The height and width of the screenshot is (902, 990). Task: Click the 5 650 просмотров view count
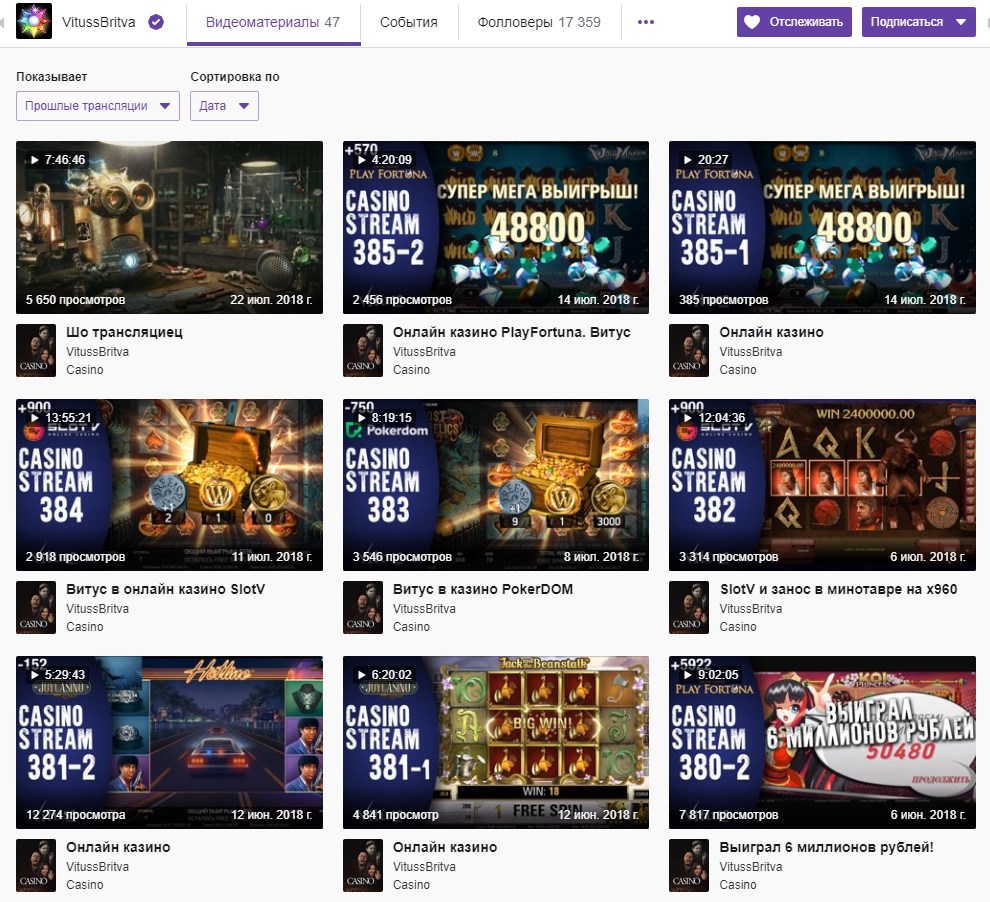tap(75, 300)
